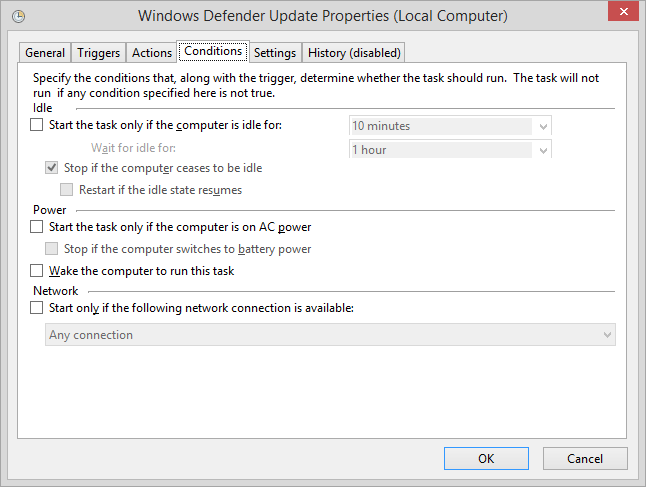The height and width of the screenshot is (487, 646).
Task: Click the 'Specify the conditions' description text
Action: coord(316,85)
